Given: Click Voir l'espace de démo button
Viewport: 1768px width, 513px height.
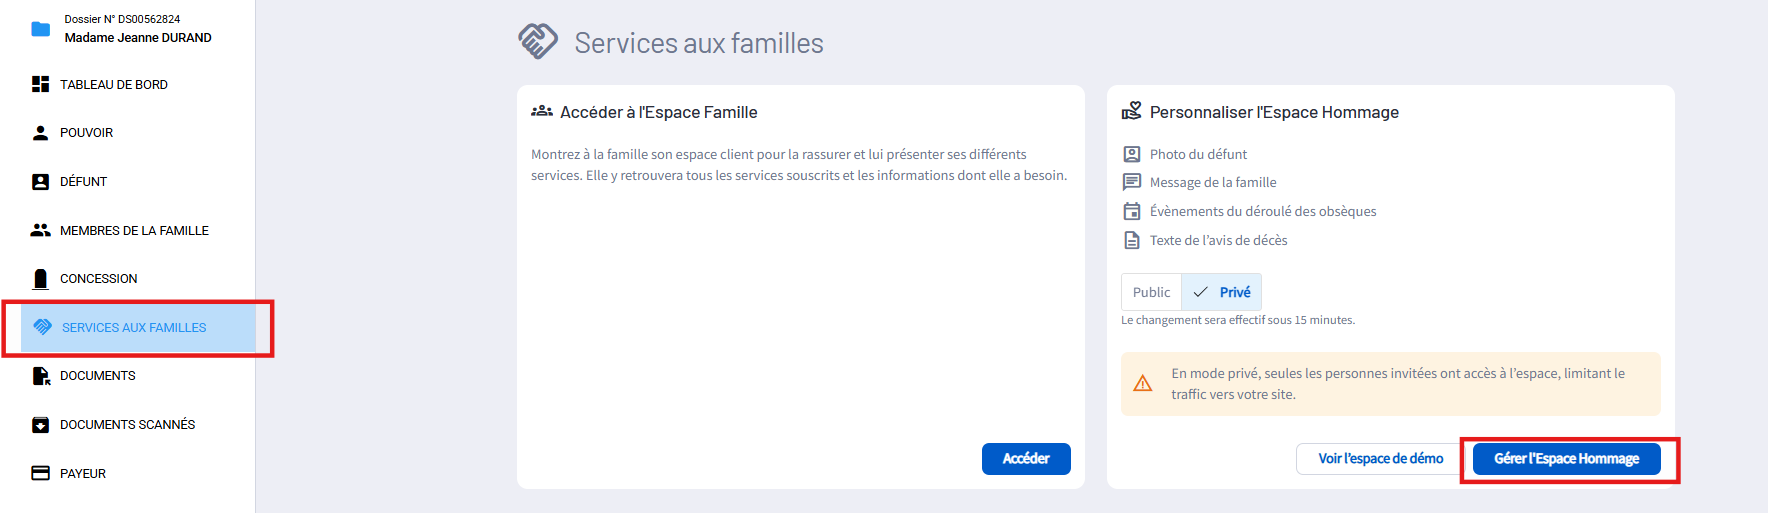Looking at the screenshot, I should pos(1380,459).
